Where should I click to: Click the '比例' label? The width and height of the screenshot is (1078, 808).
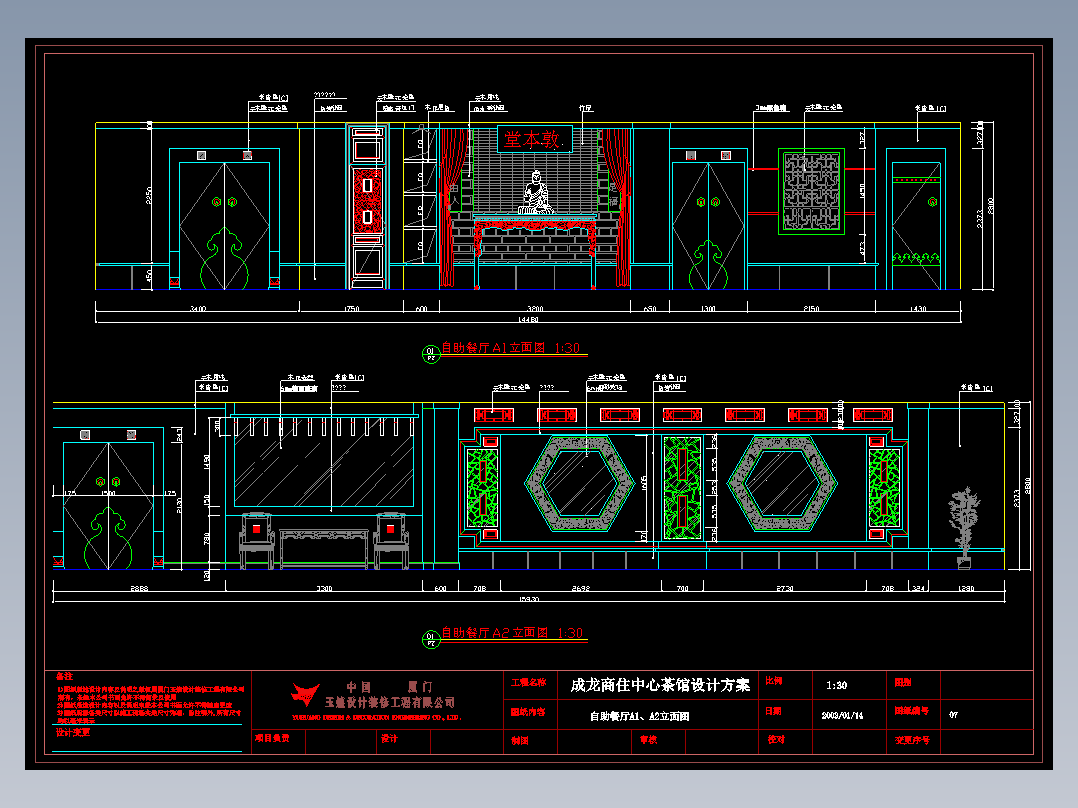click(773, 681)
